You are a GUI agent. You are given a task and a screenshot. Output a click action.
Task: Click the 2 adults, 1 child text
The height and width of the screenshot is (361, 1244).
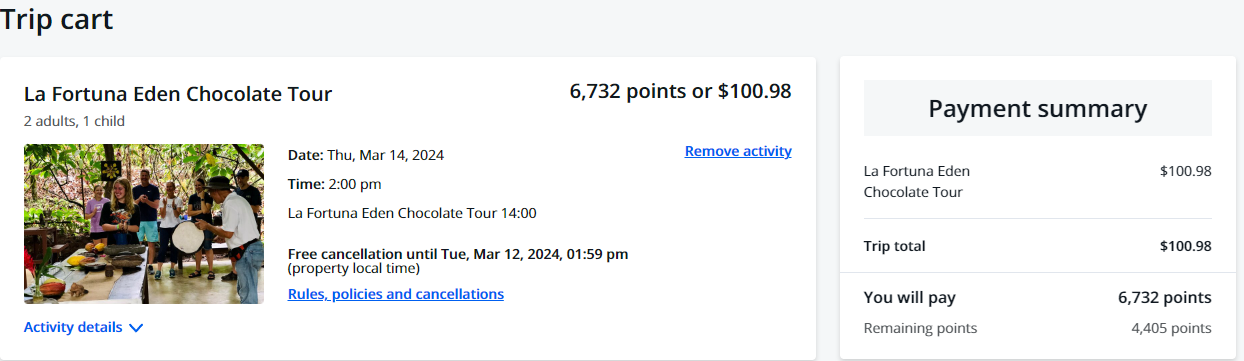click(74, 121)
